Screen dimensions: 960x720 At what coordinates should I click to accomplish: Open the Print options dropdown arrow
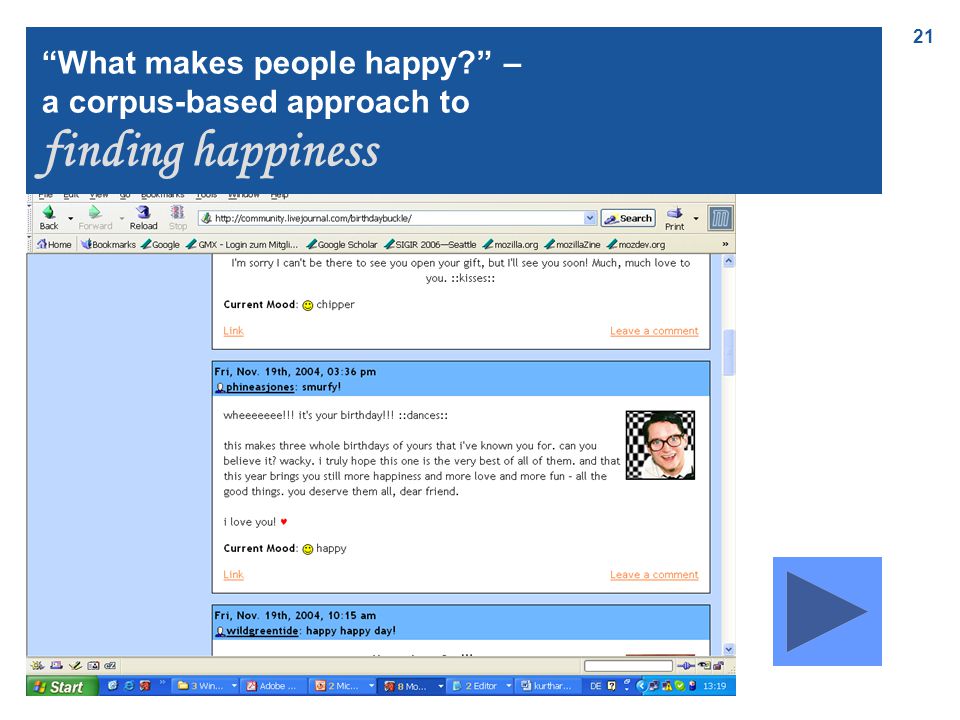696,219
